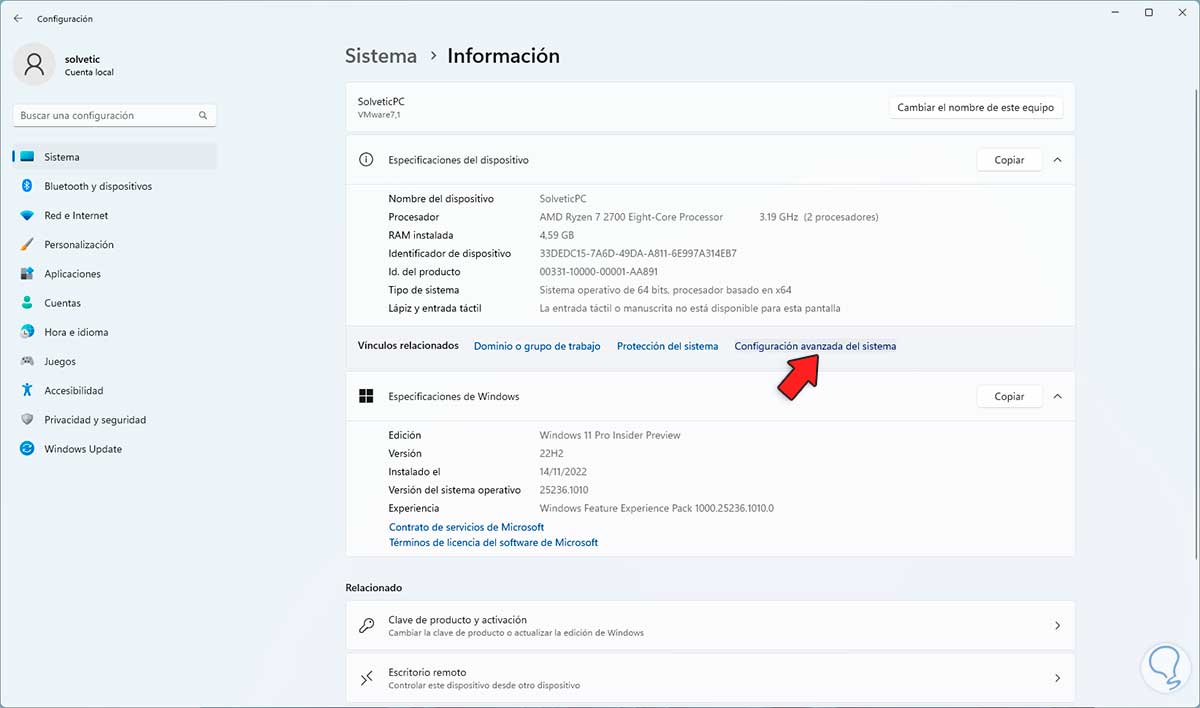Image resolution: width=1200 pixels, height=708 pixels.
Task: Click the Escritorio remoto icon
Action: (367, 678)
